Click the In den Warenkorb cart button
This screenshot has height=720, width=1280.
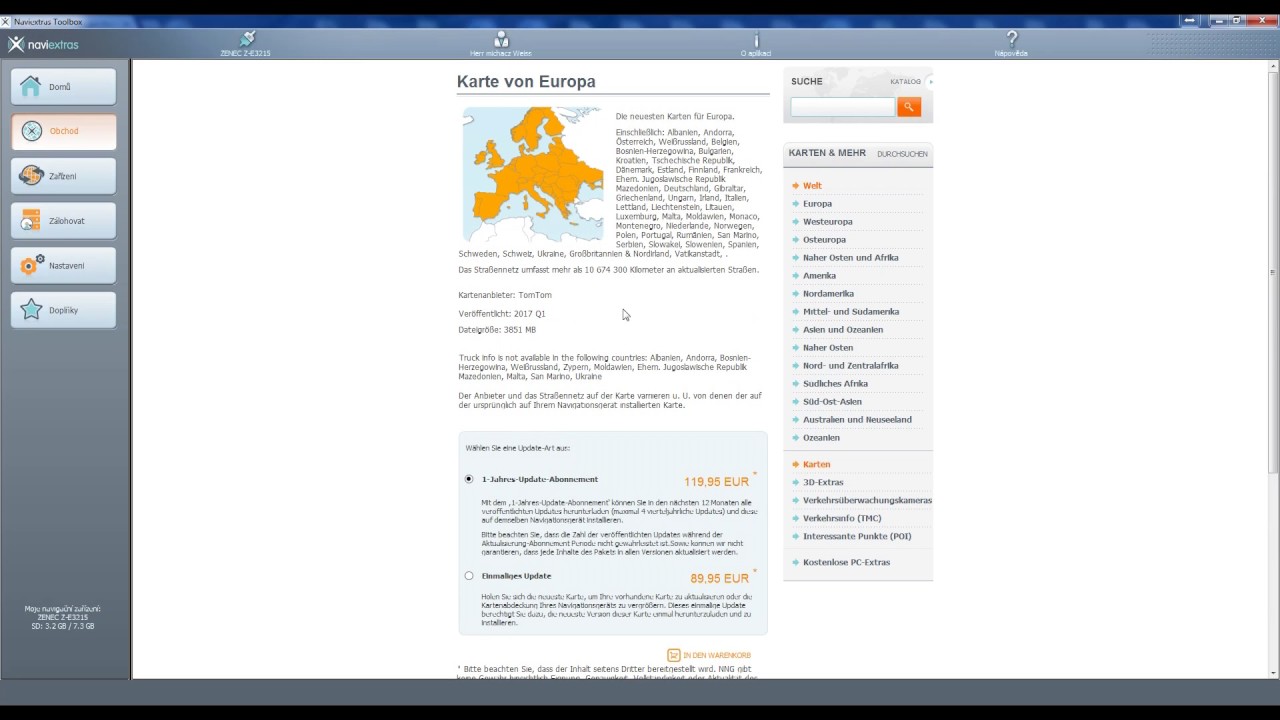709,655
